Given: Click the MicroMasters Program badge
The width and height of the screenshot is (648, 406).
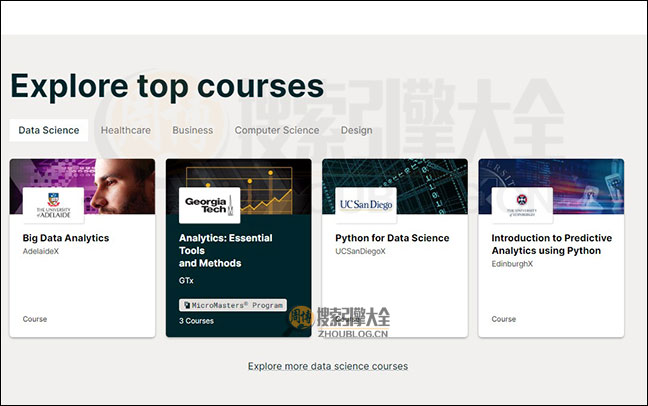Looking at the screenshot, I should point(233,305).
